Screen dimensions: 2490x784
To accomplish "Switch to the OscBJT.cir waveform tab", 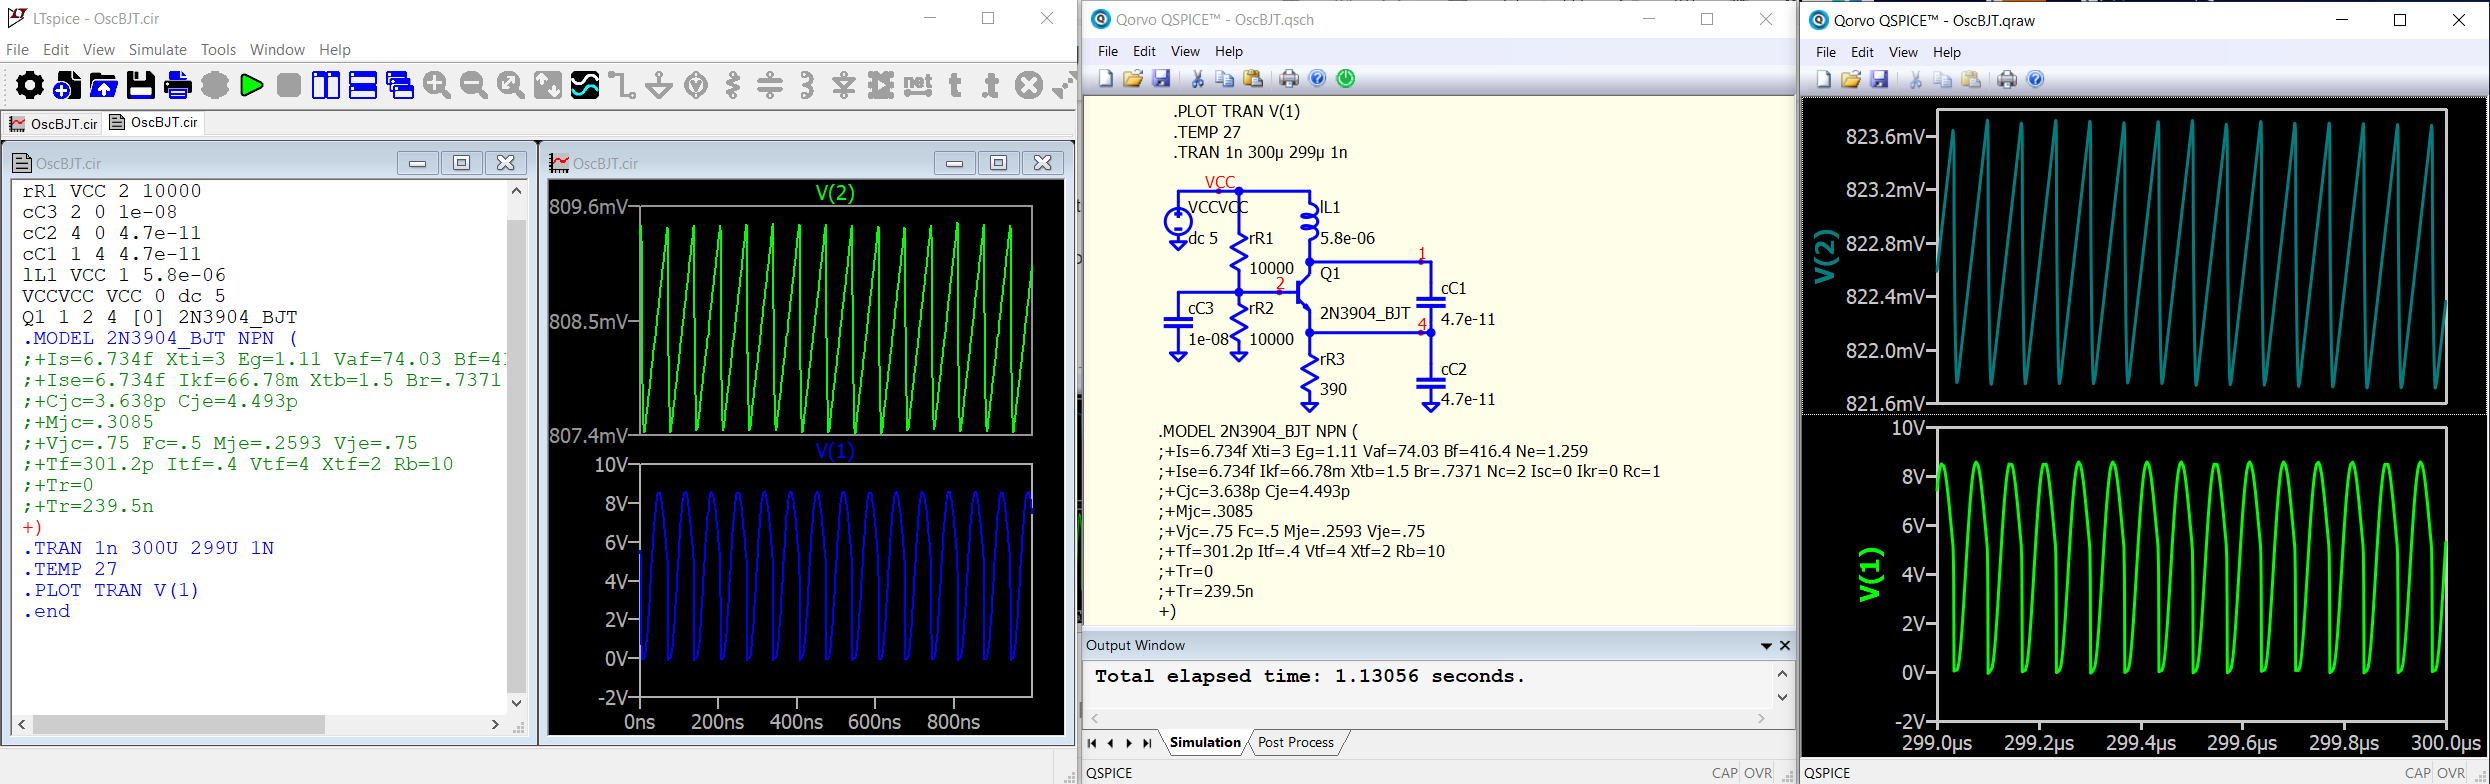I will pos(54,124).
